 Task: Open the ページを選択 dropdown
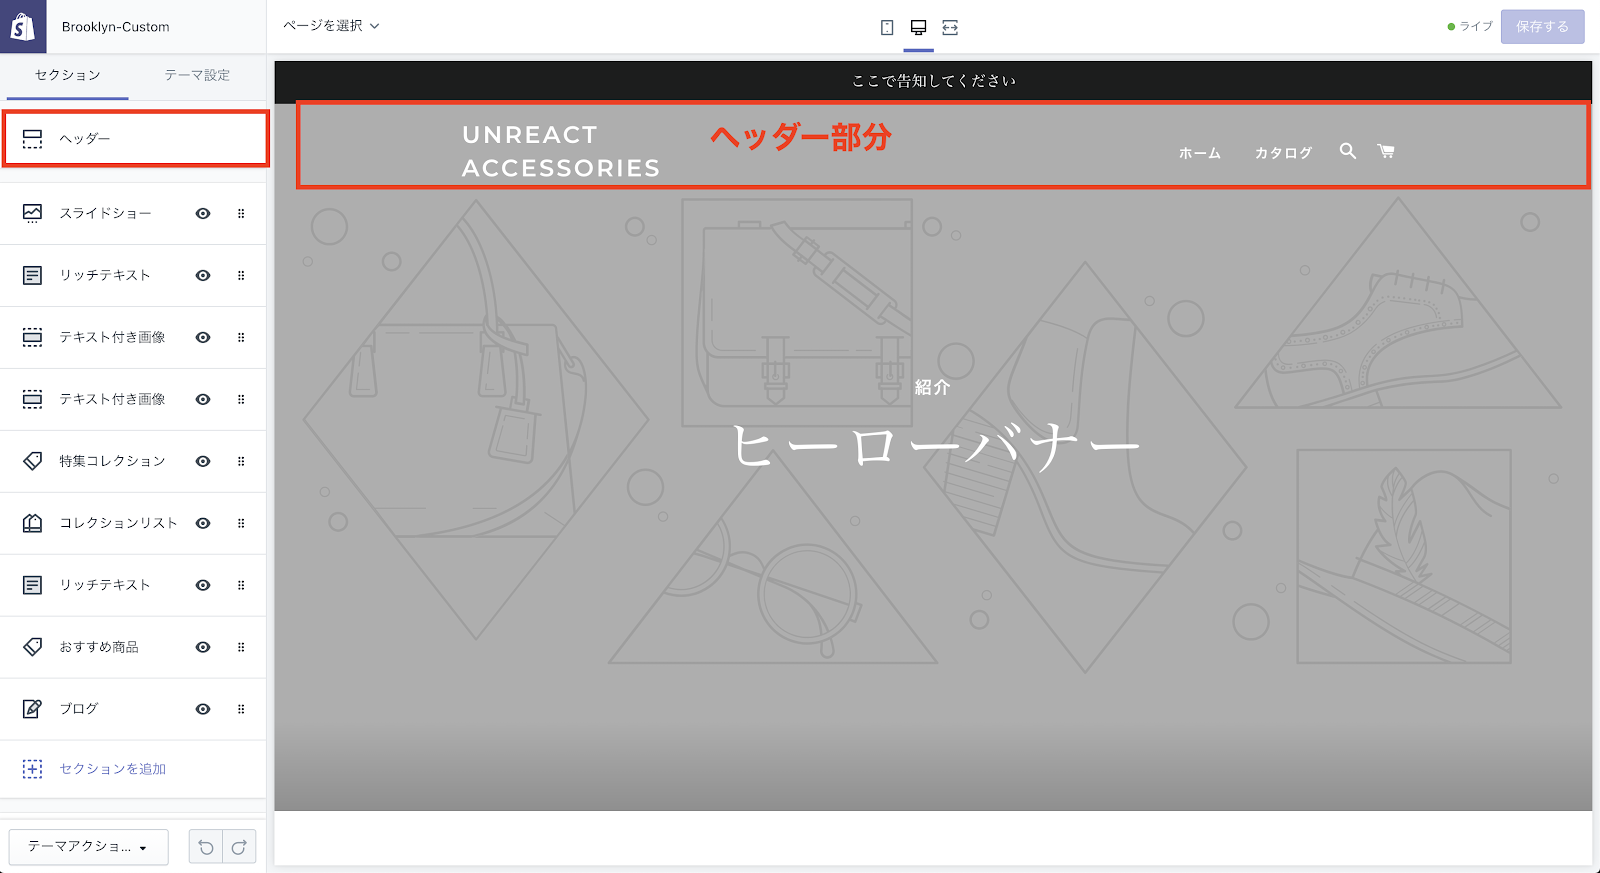pyautogui.click(x=331, y=26)
